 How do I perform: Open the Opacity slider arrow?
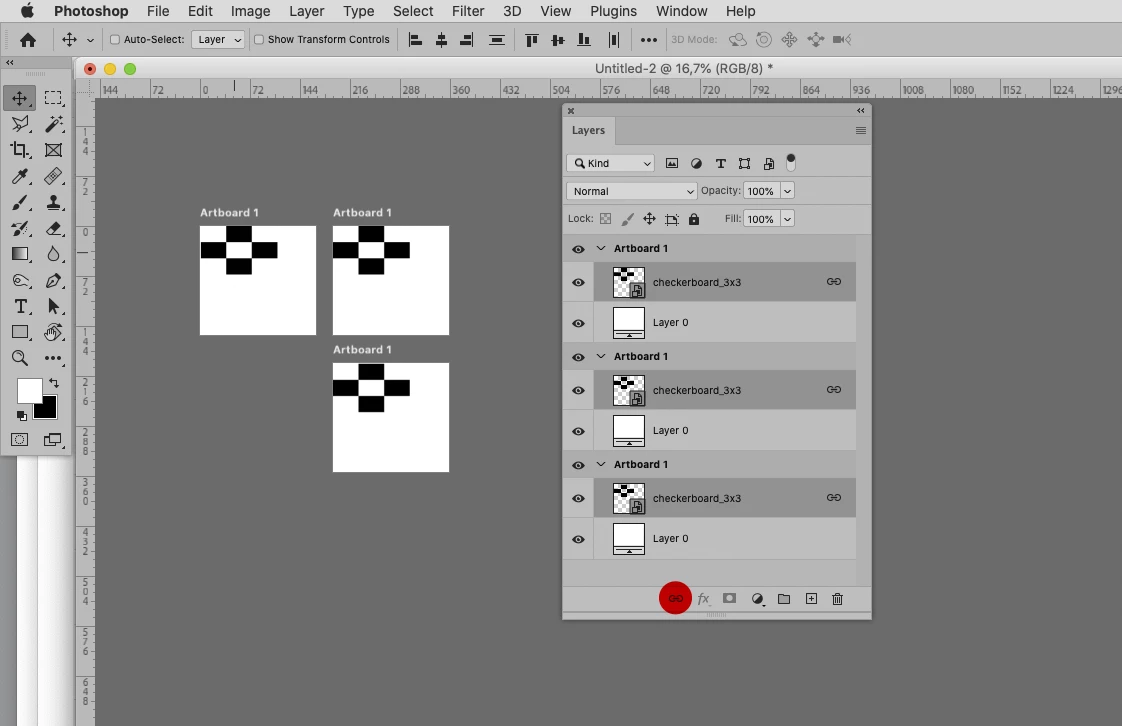(787, 191)
